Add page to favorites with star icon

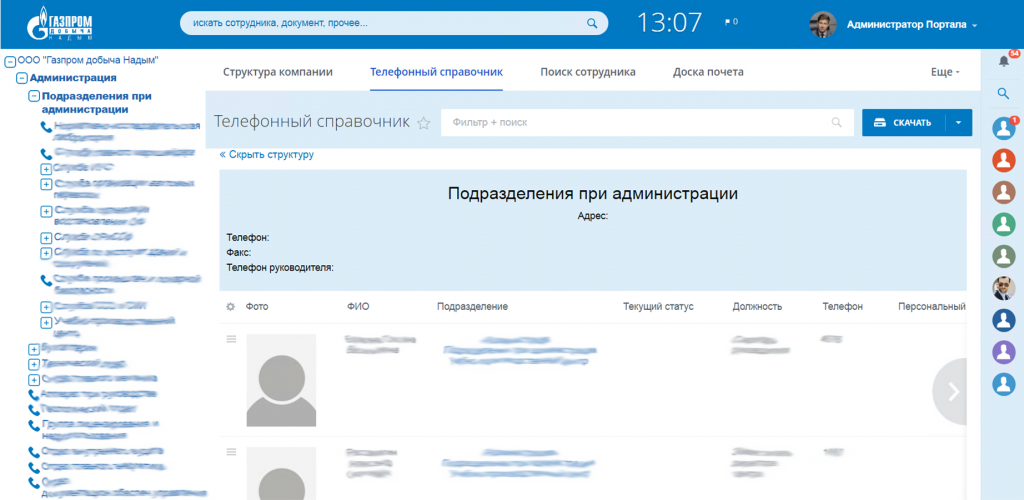424,123
